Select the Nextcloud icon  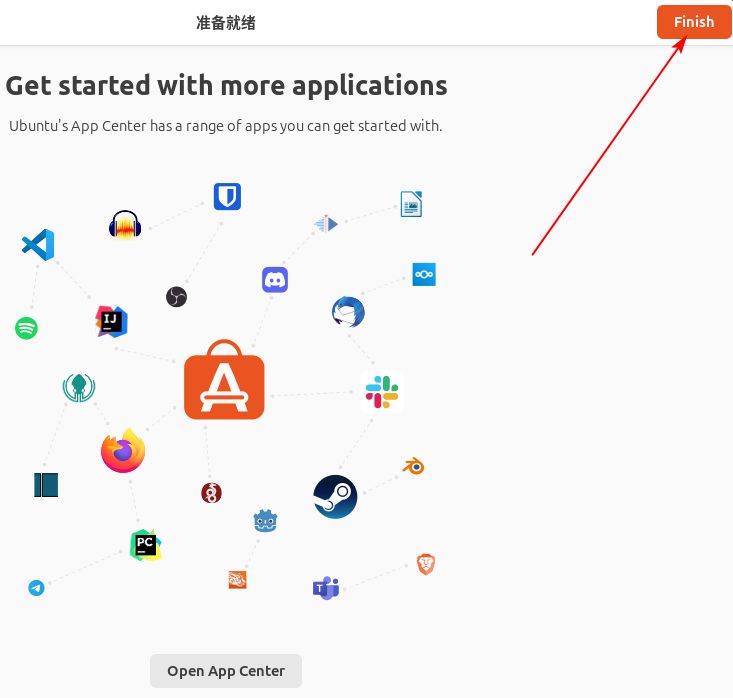point(424,274)
